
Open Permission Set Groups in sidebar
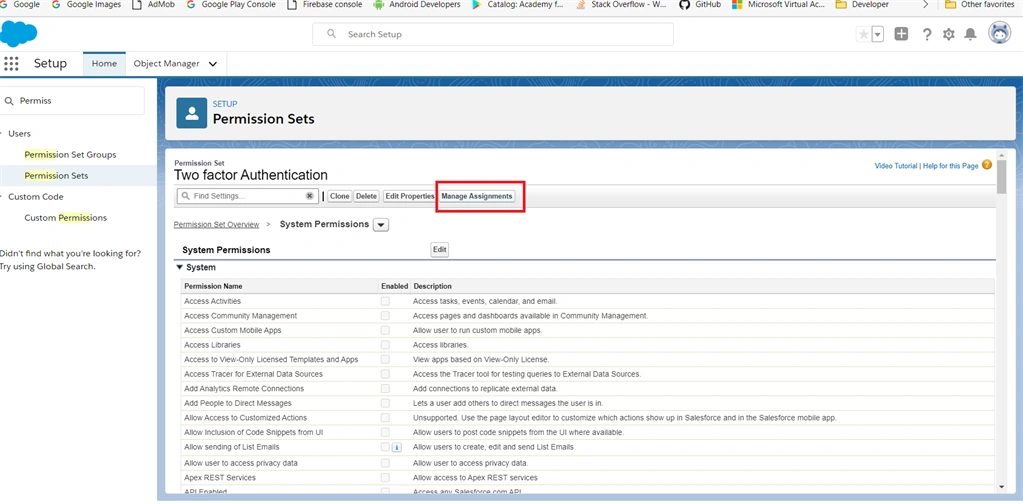tap(70, 155)
